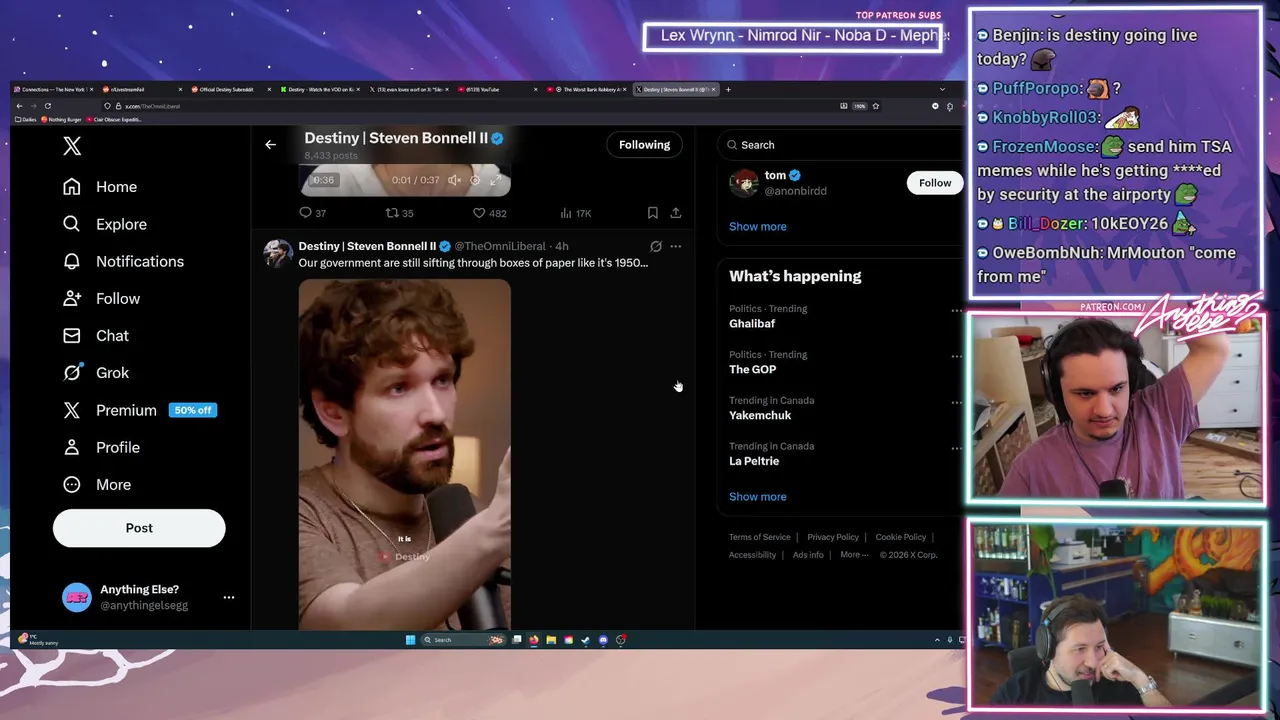The image size is (1280, 720).
Task: Open File Explorer from taskbar
Action: pos(550,640)
